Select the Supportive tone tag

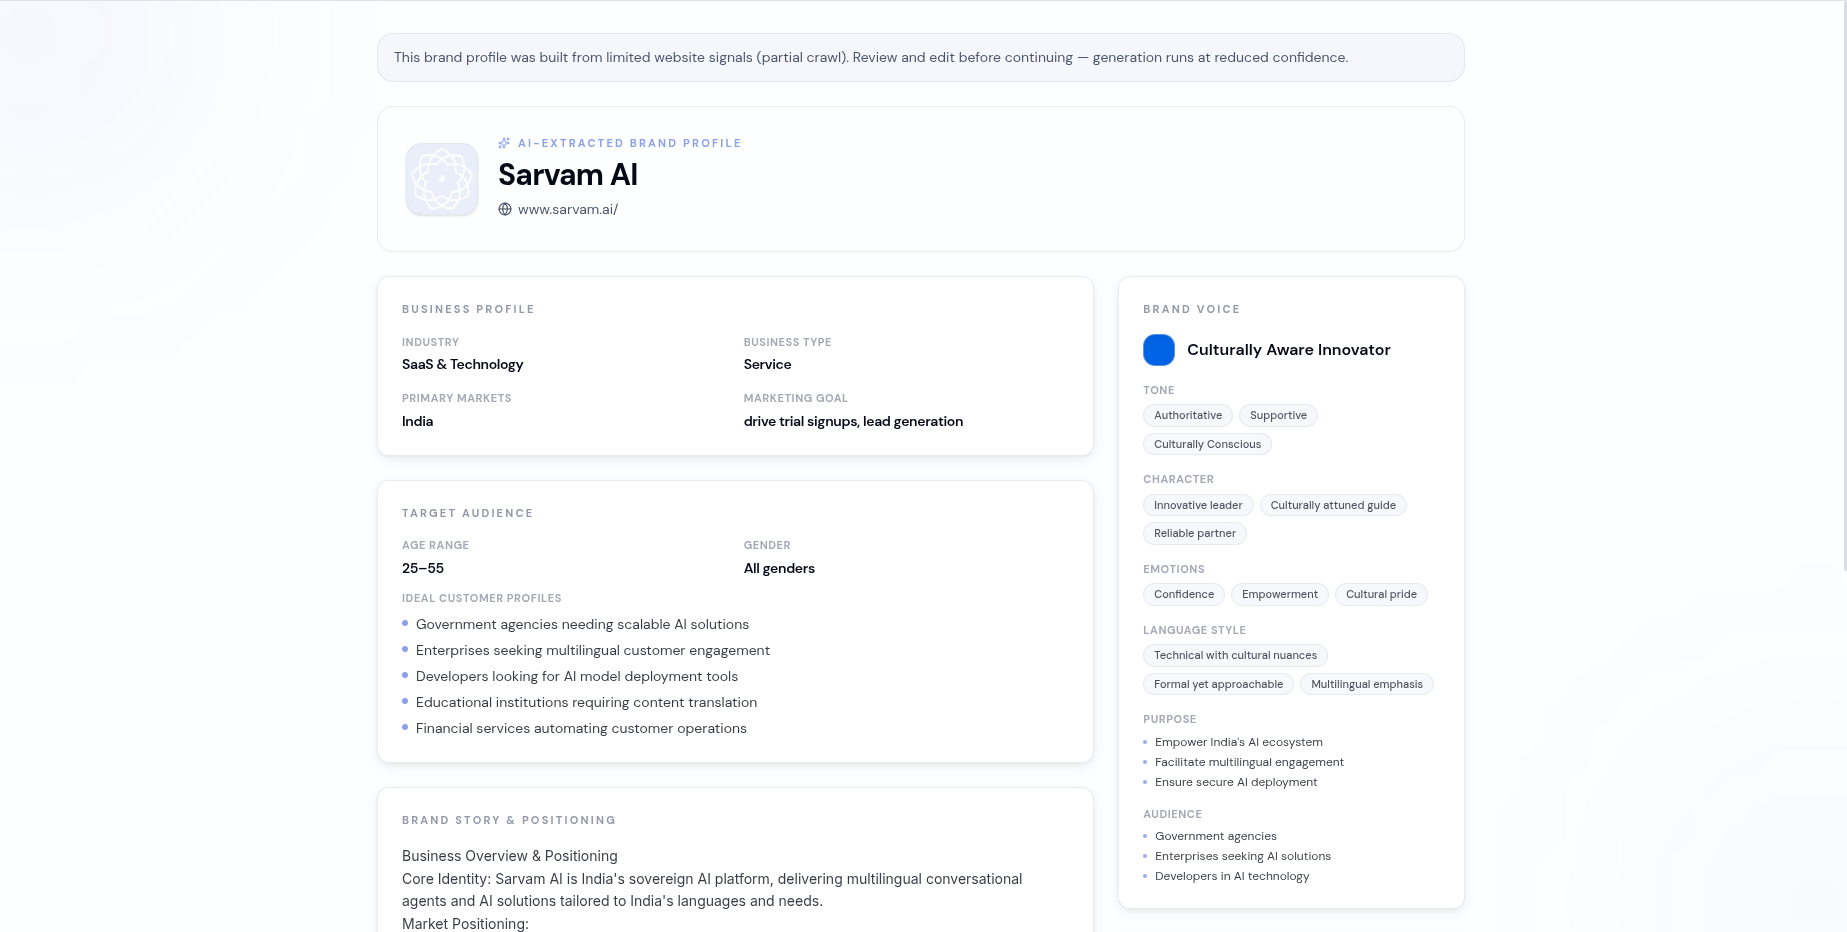1278,416
